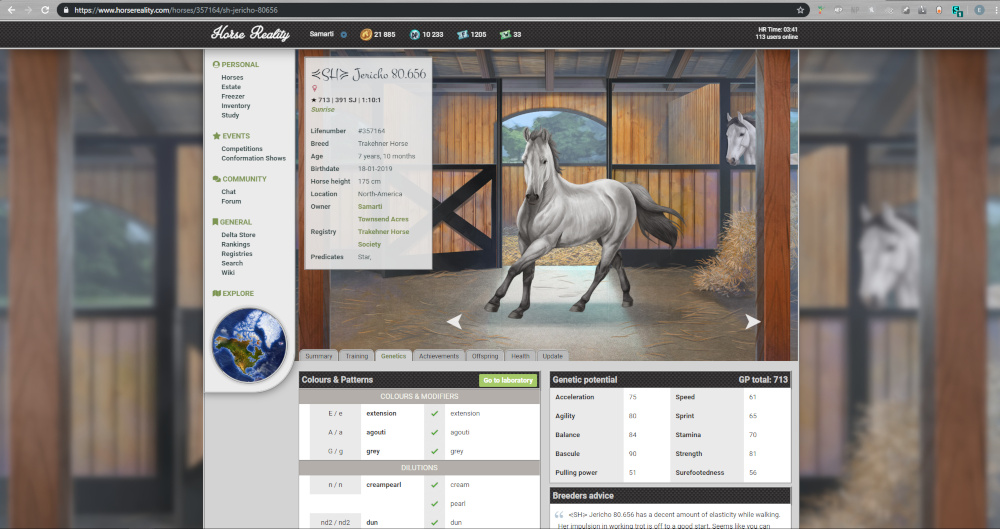Open the Delta Store link
1000x529 pixels.
[238, 235]
